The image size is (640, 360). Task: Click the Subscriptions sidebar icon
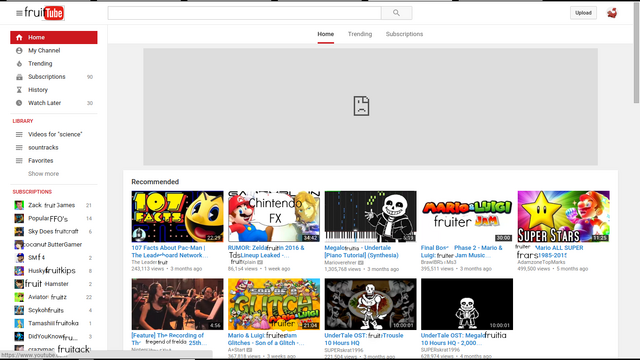(19, 77)
